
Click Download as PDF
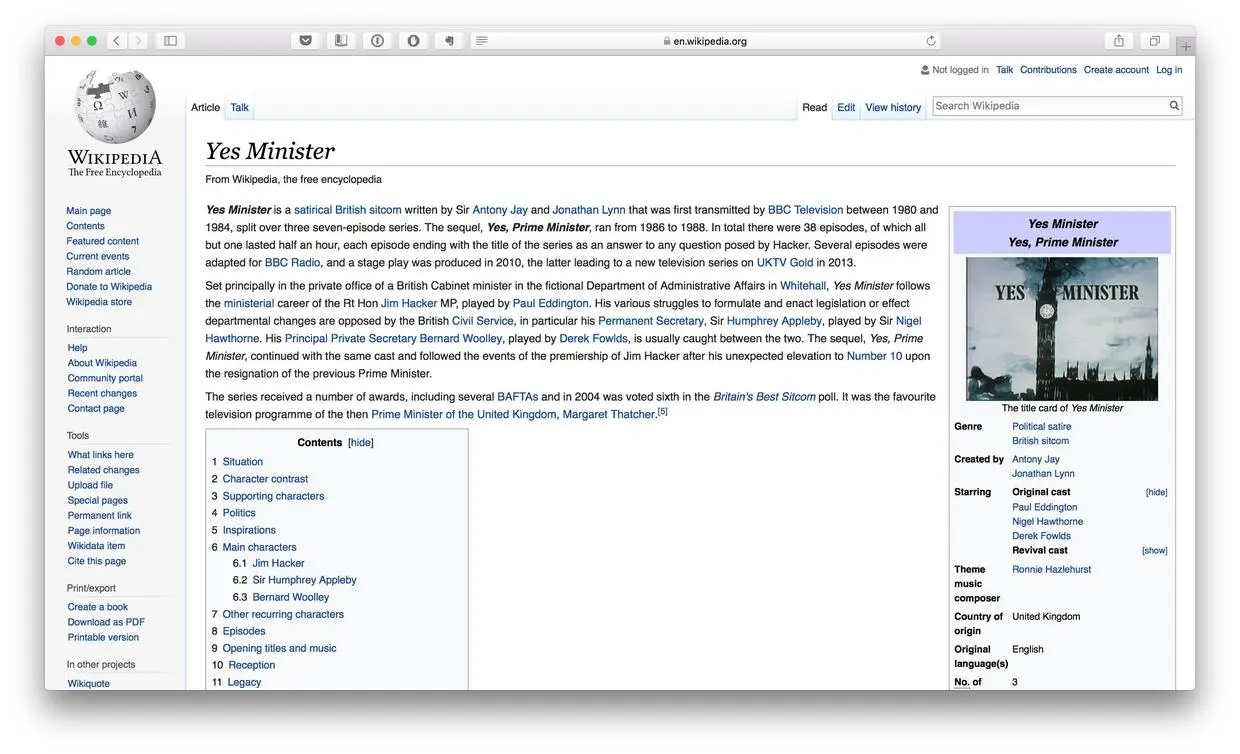click(106, 622)
